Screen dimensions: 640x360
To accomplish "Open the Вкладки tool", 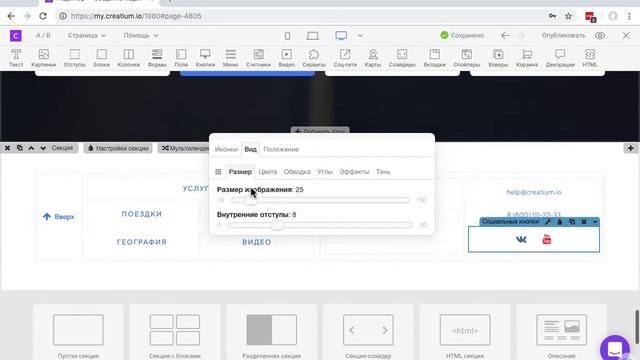I will click(434, 58).
